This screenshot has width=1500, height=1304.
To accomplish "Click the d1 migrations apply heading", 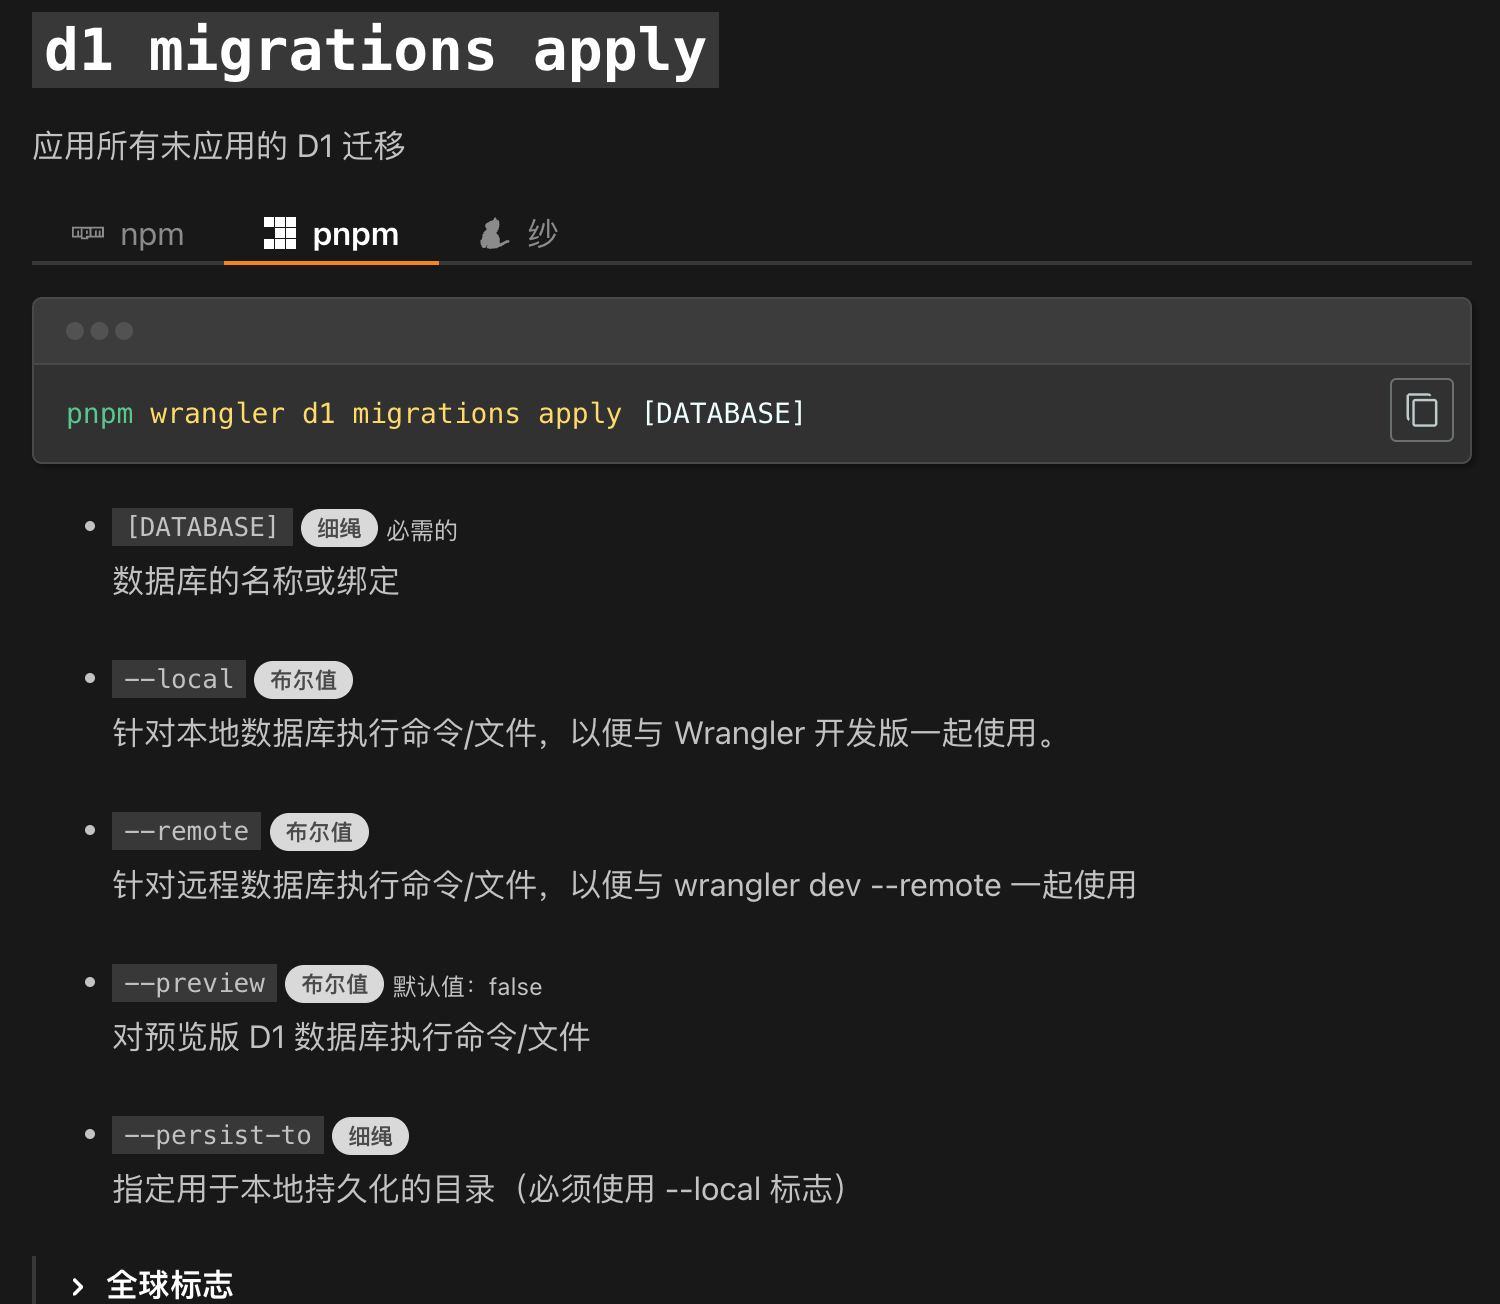I will click(375, 50).
